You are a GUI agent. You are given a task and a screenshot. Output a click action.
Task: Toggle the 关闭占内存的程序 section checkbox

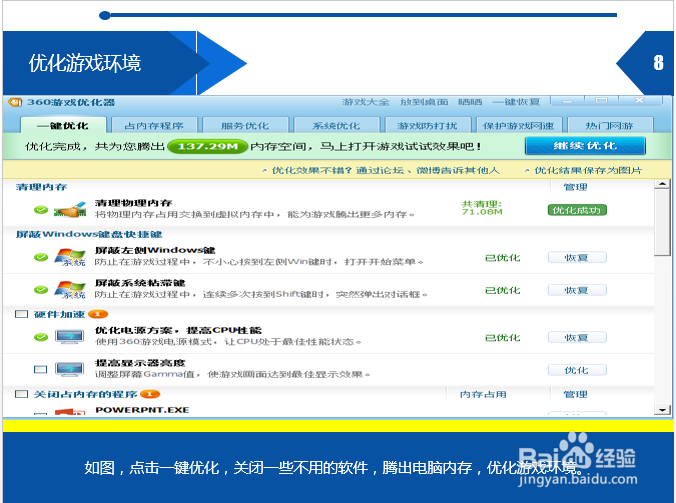click(22, 394)
